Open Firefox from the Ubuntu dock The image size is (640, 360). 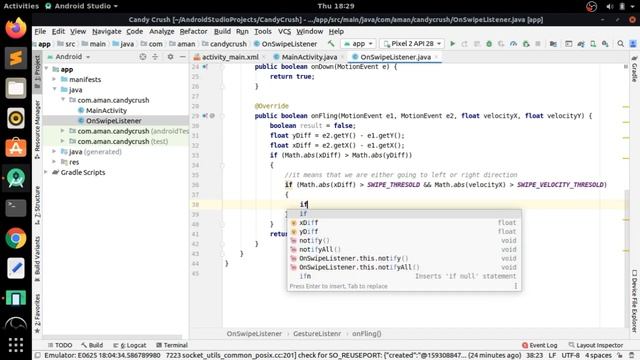(x=16, y=28)
